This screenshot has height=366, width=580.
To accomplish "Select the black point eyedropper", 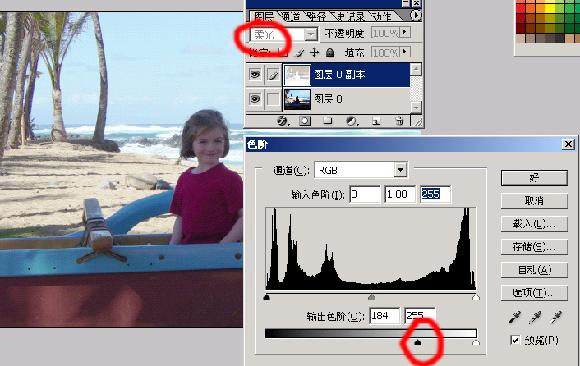I will 514,317.
